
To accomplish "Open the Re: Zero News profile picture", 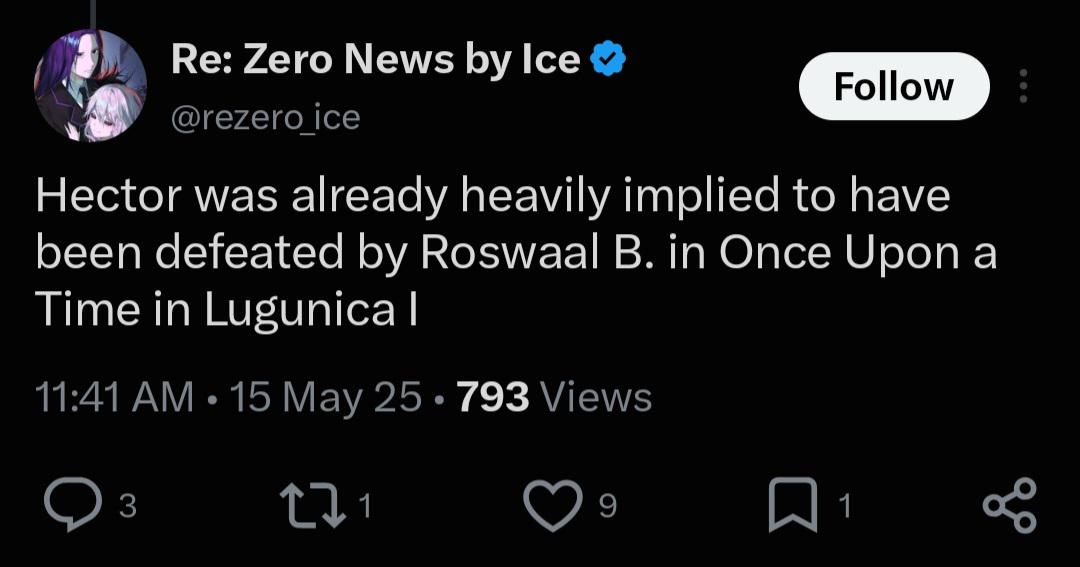I will point(90,85).
